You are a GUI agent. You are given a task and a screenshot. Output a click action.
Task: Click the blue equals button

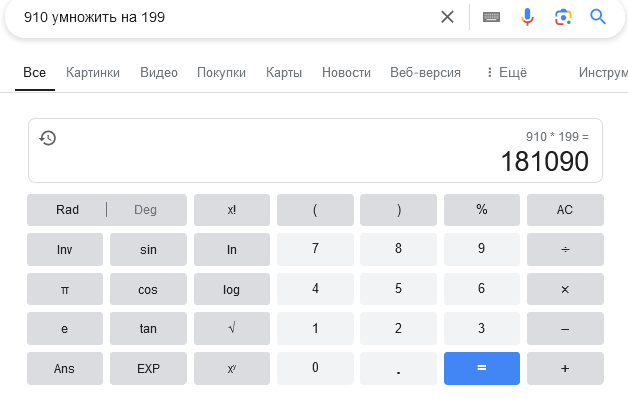(482, 368)
